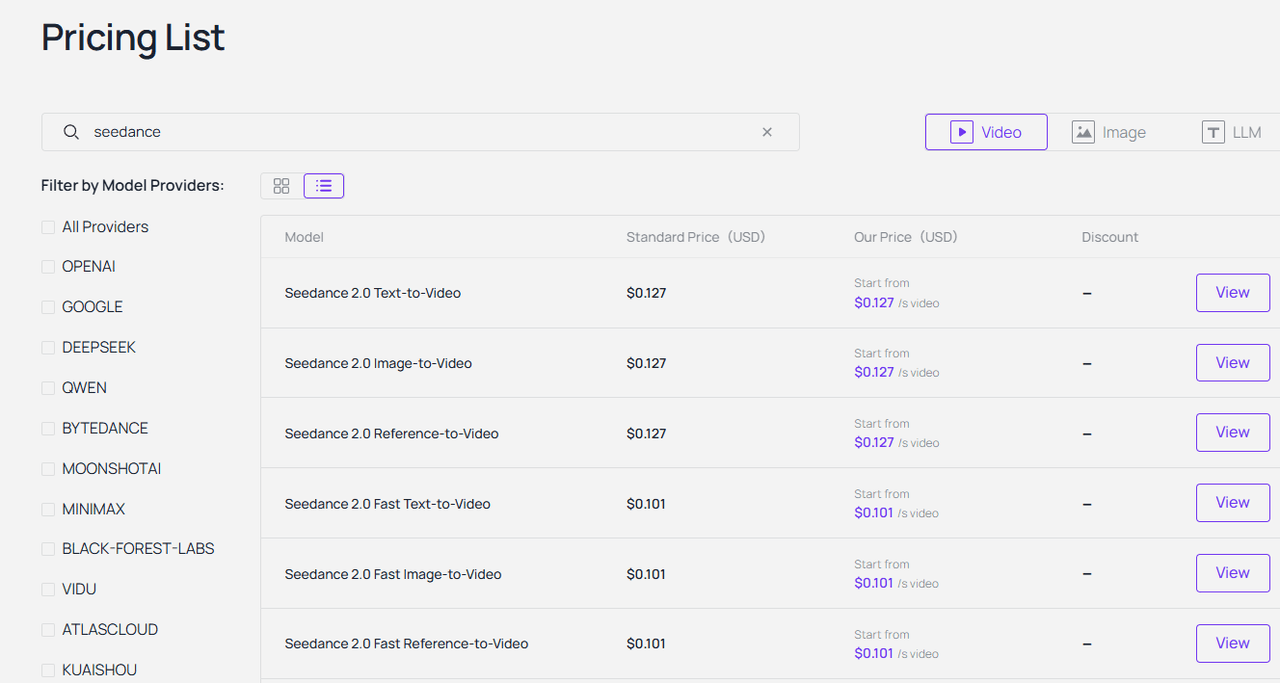Viewport: 1280px width, 683px height.
Task: Switch to list view layout
Action: (x=323, y=186)
